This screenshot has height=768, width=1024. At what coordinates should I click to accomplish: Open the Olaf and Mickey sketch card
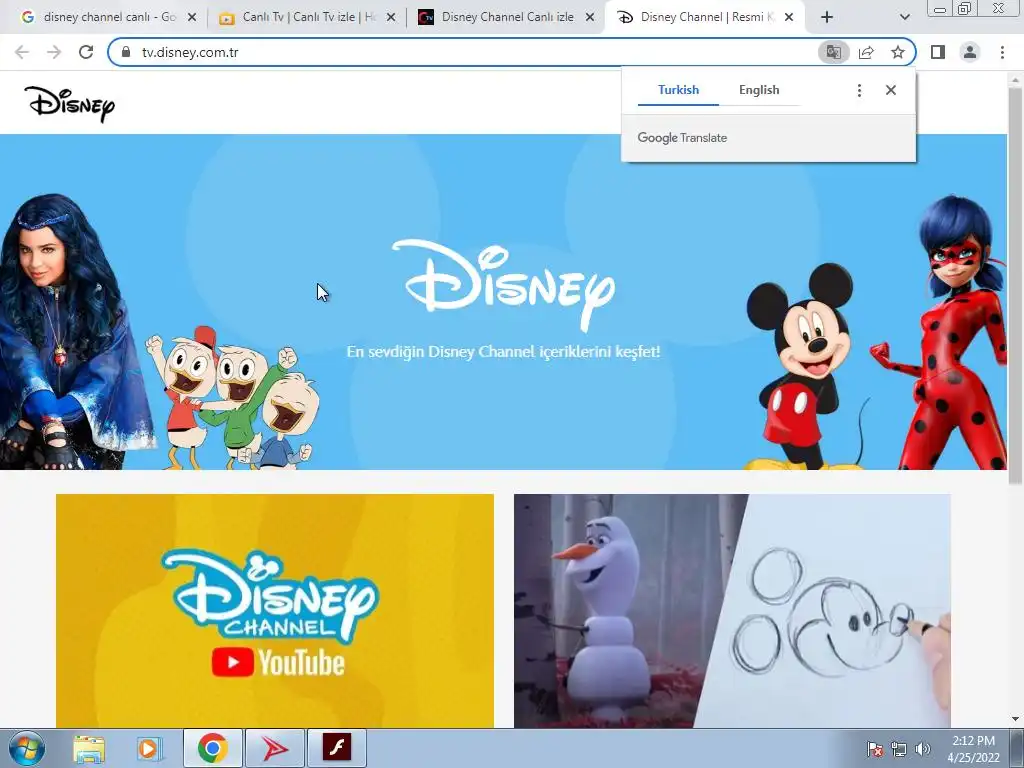coord(732,611)
